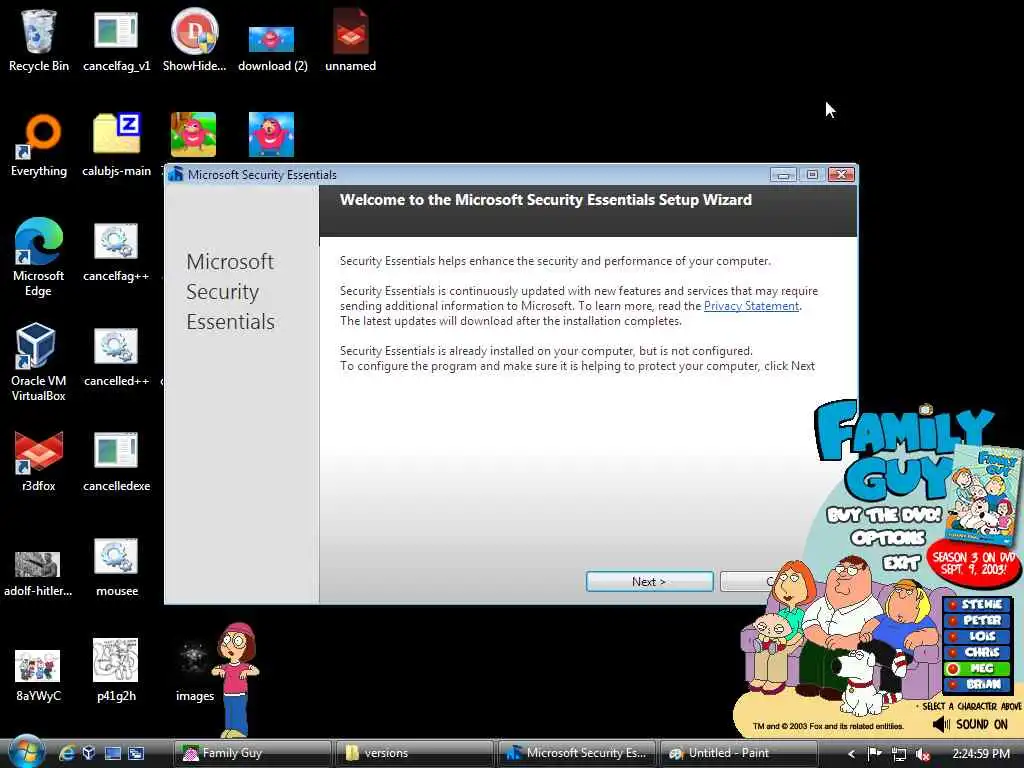
Task: Click Next in the setup wizard
Action: pos(649,581)
